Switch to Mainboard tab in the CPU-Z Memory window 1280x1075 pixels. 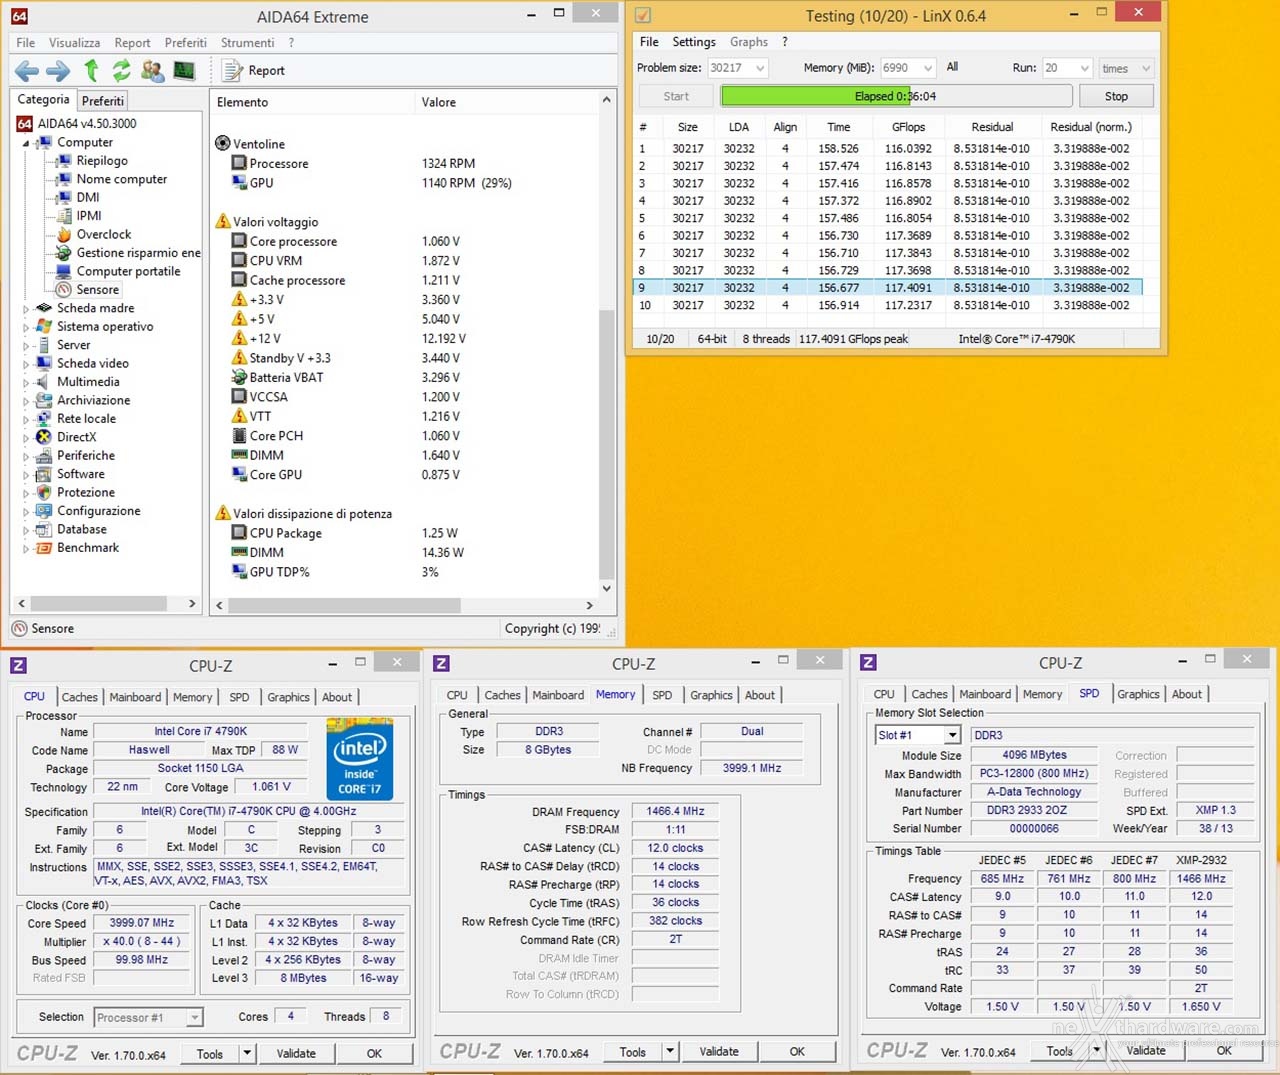558,695
